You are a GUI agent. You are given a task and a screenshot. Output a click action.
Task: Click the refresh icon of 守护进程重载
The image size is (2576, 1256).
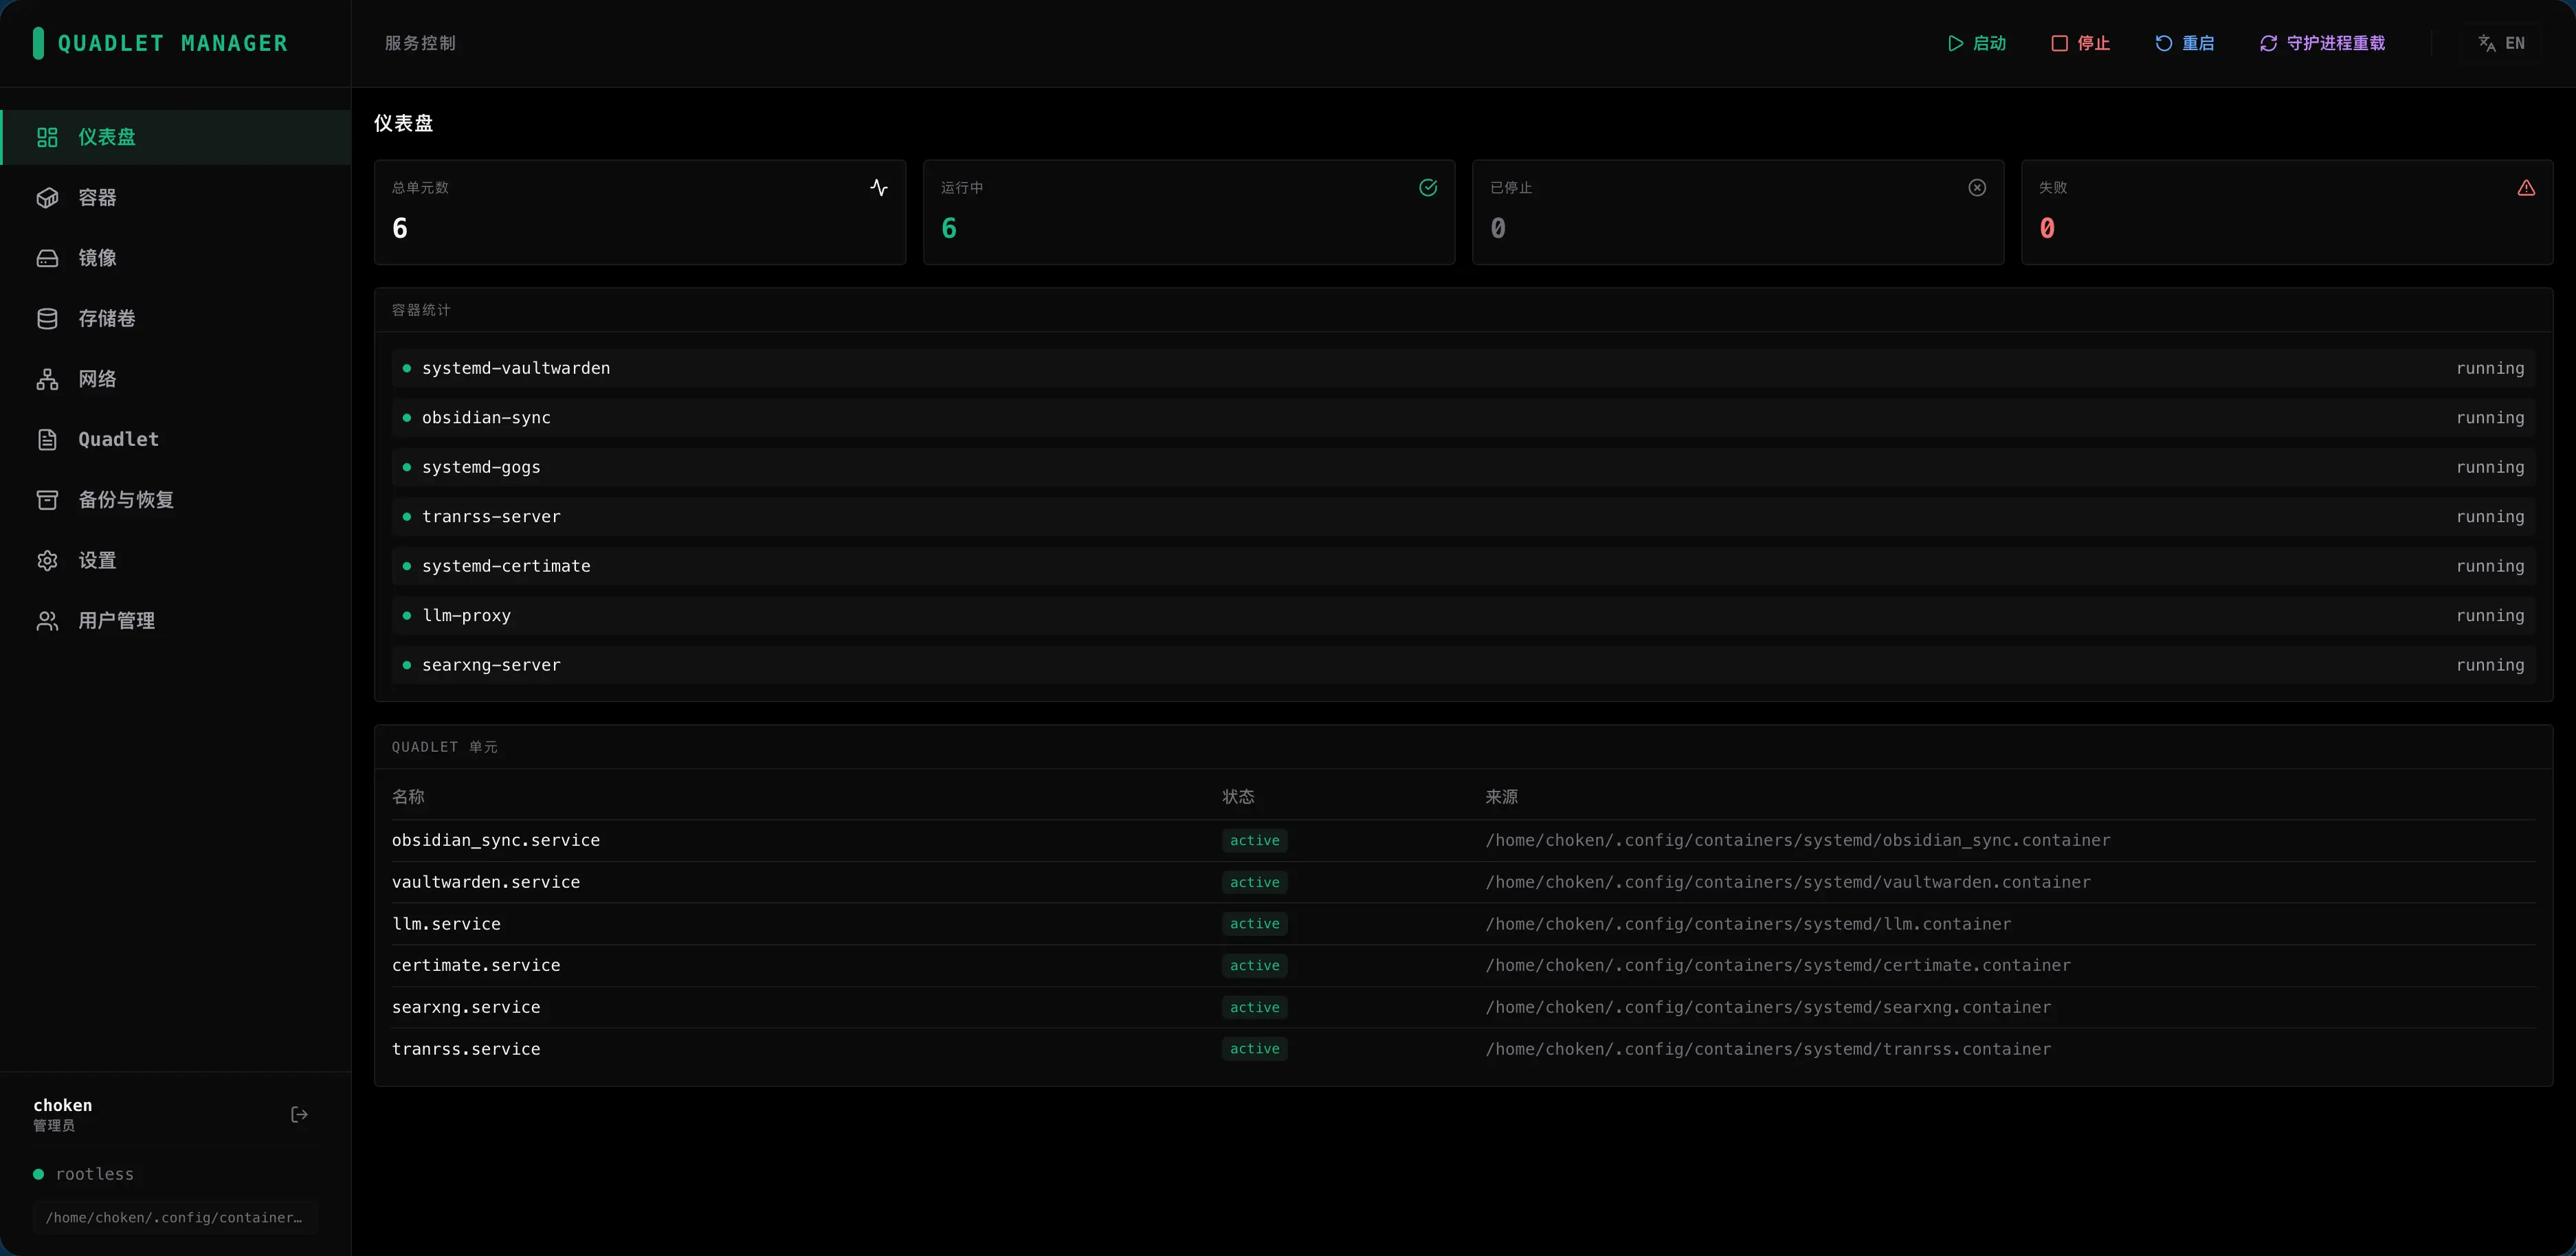point(2268,43)
